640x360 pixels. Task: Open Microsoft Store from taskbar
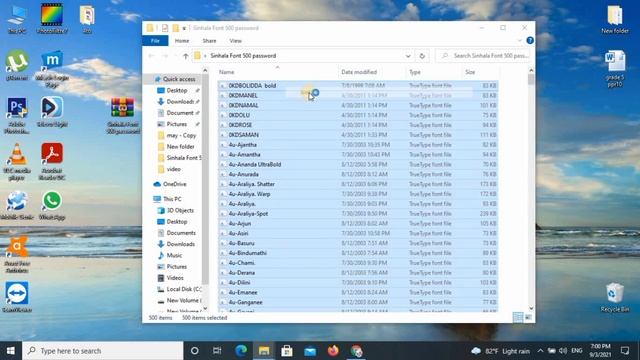(x=287, y=351)
